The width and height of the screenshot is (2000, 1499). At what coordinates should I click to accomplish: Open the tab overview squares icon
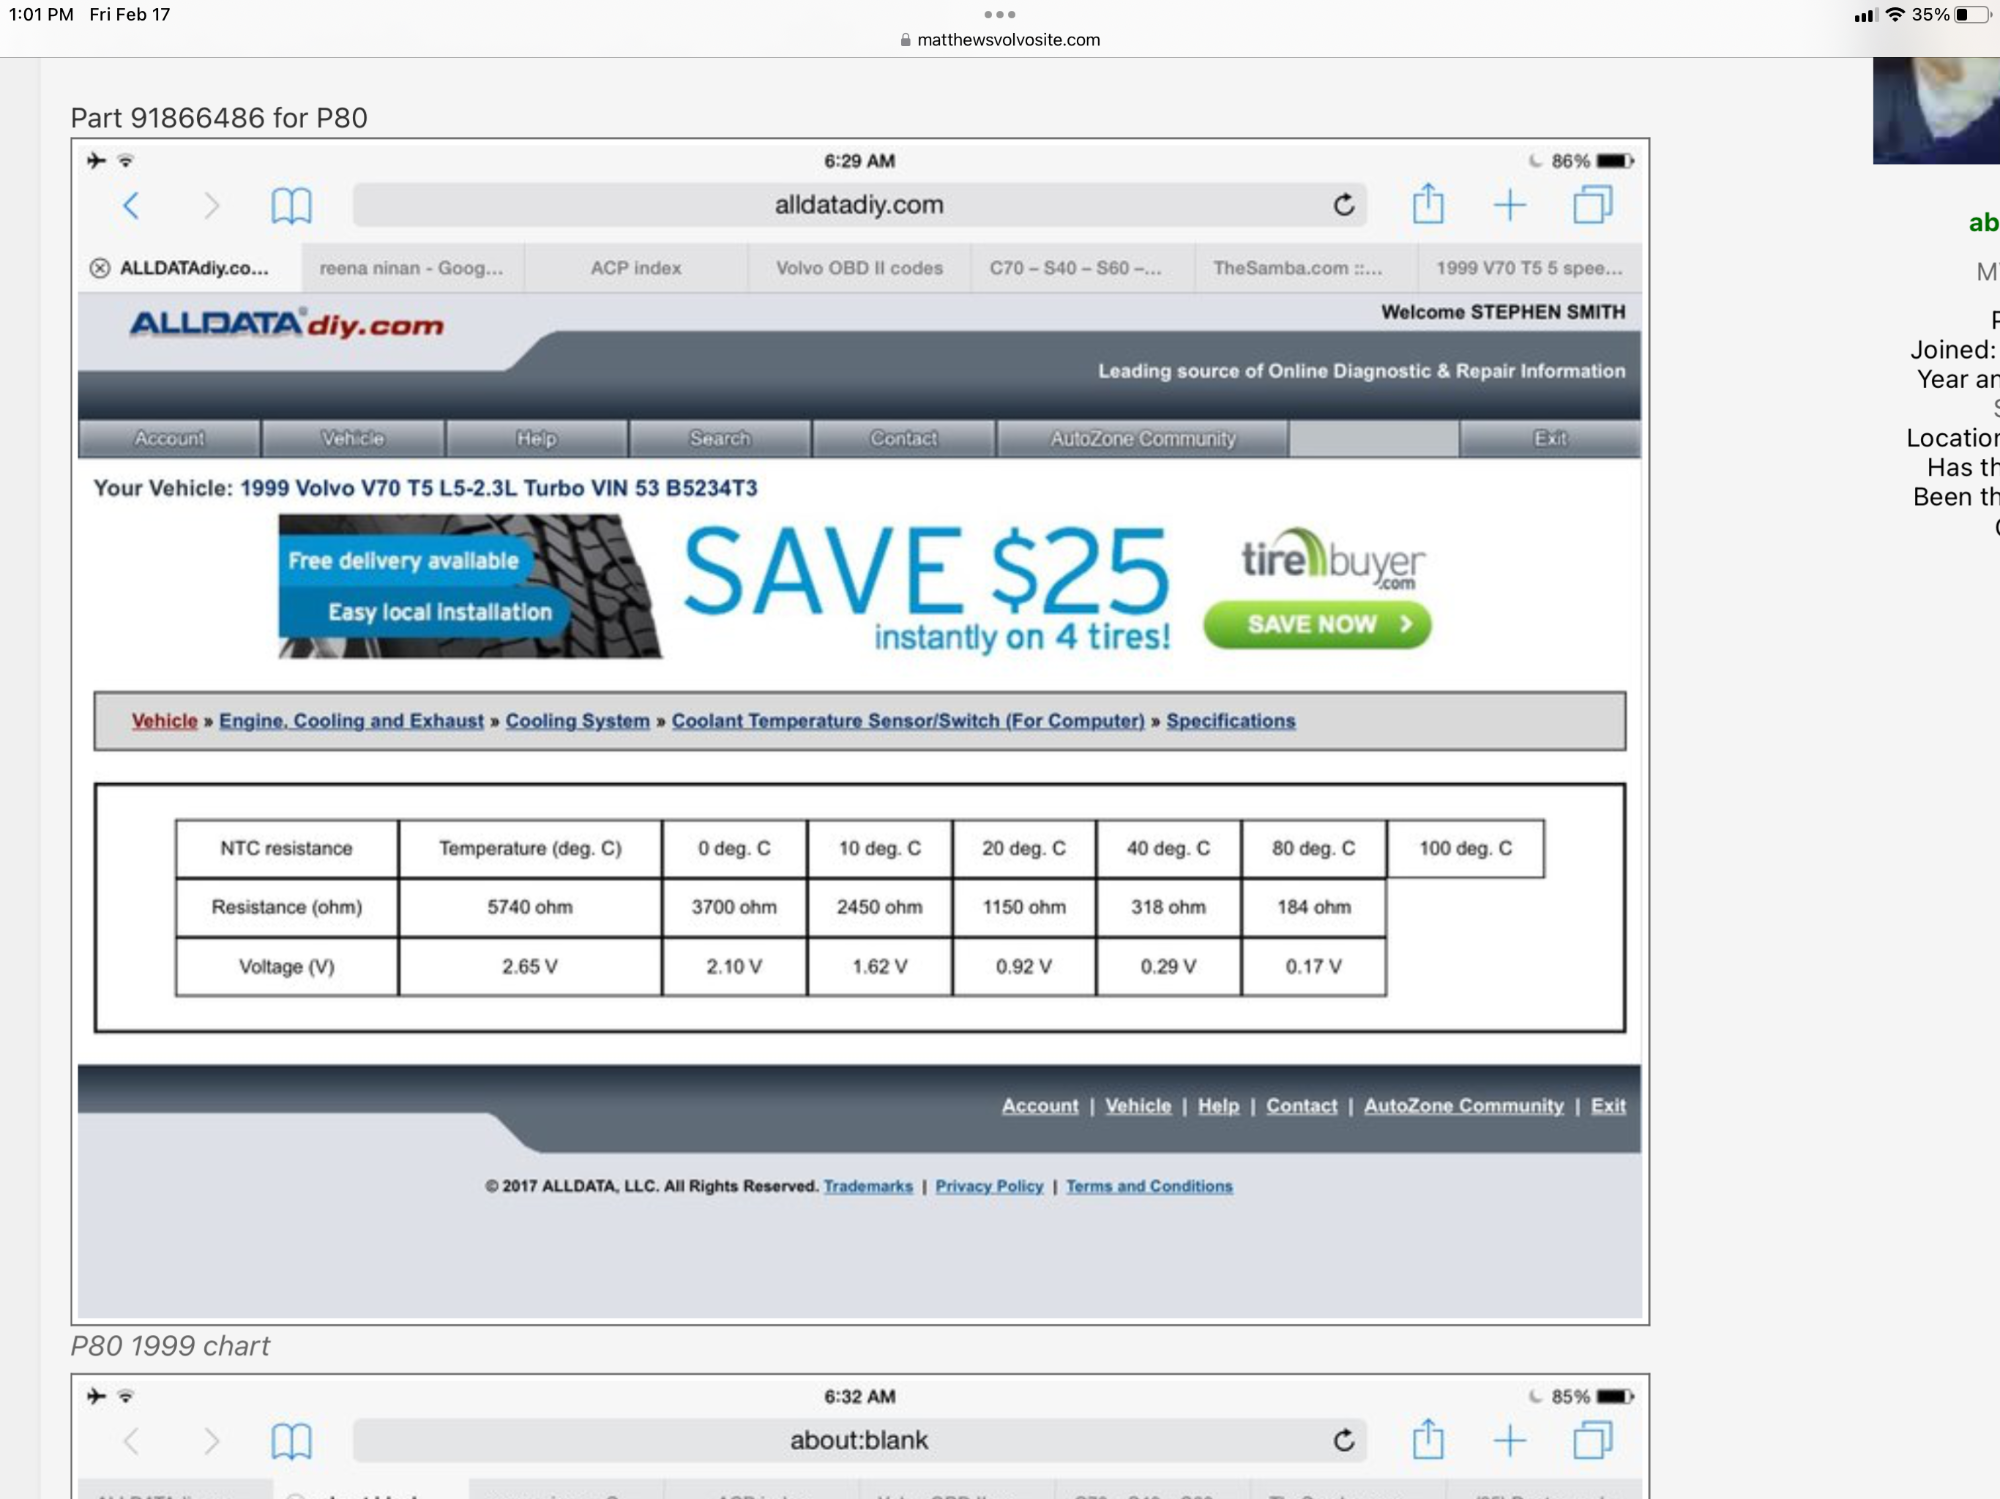[x=1592, y=206]
